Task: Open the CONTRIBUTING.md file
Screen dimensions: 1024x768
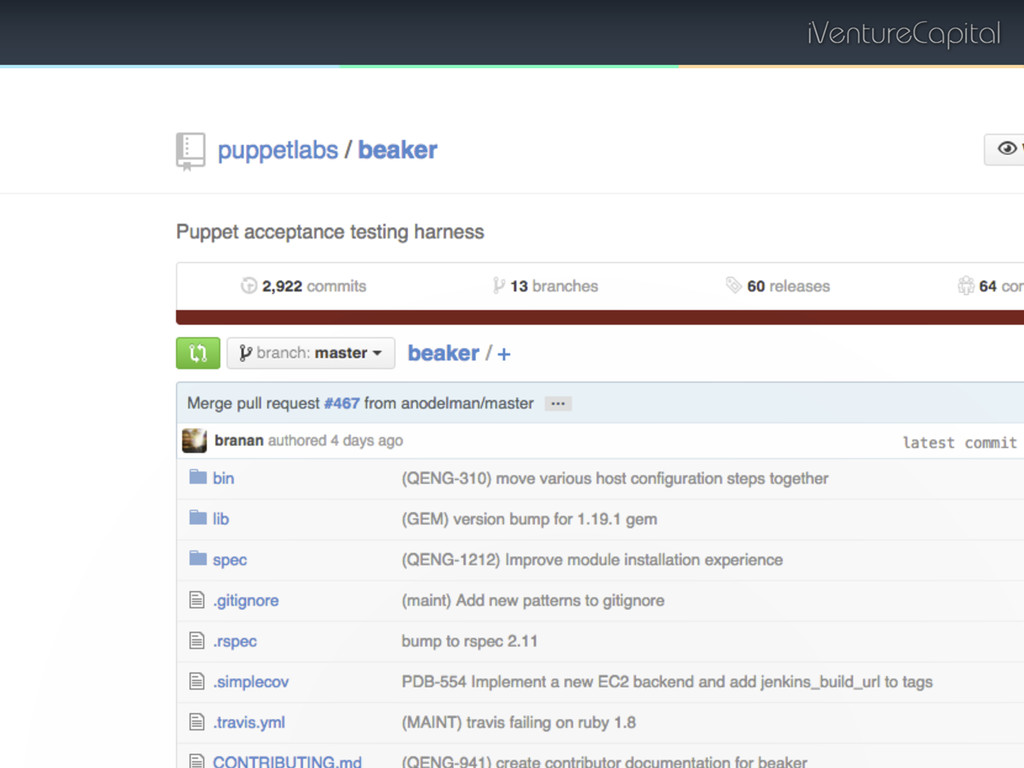Action: [287, 761]
